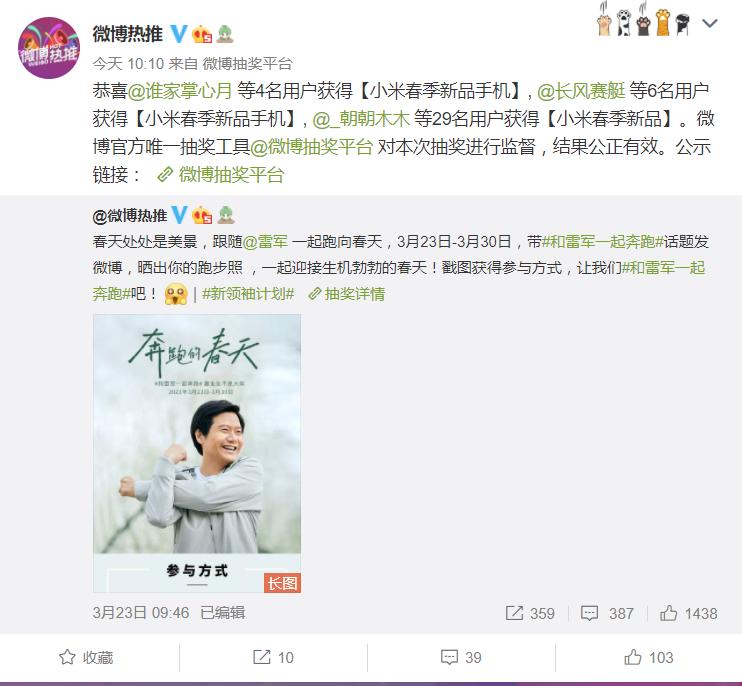Like this post with 103 likes
Screen dimensions: 742x686
pyautogui.click(x=648, y=657)
